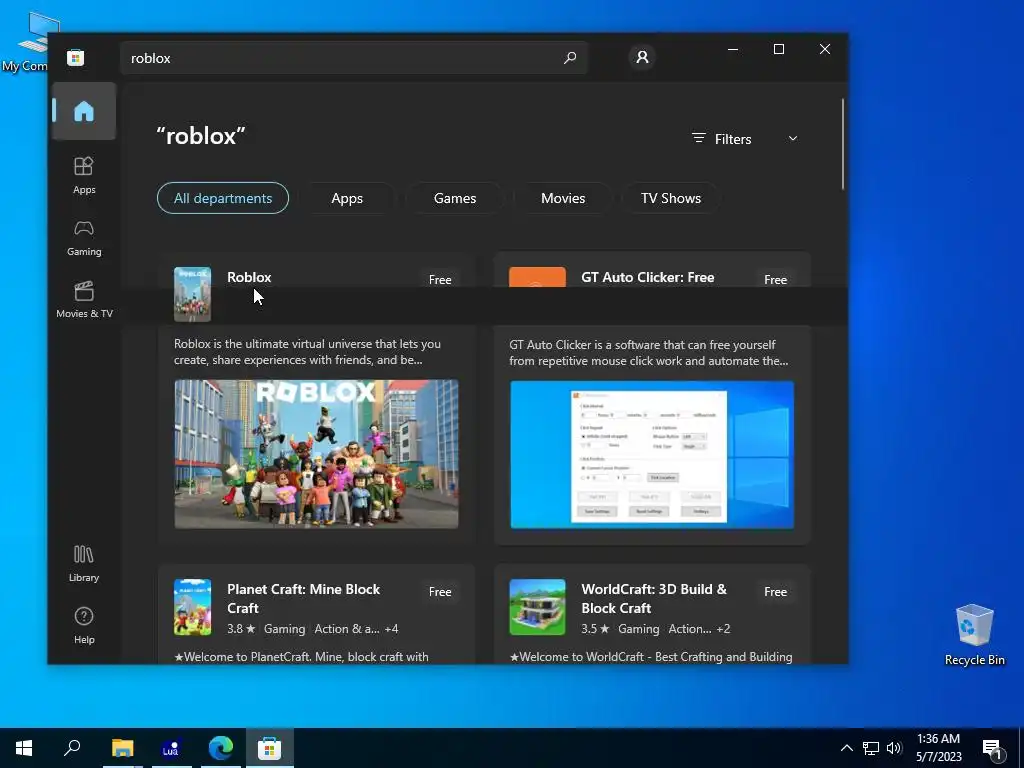Image resolution: width=1024 pixels, height=768 pixels.
Task: Open the Gaming section in the sidebar
Action: (84, 238)
